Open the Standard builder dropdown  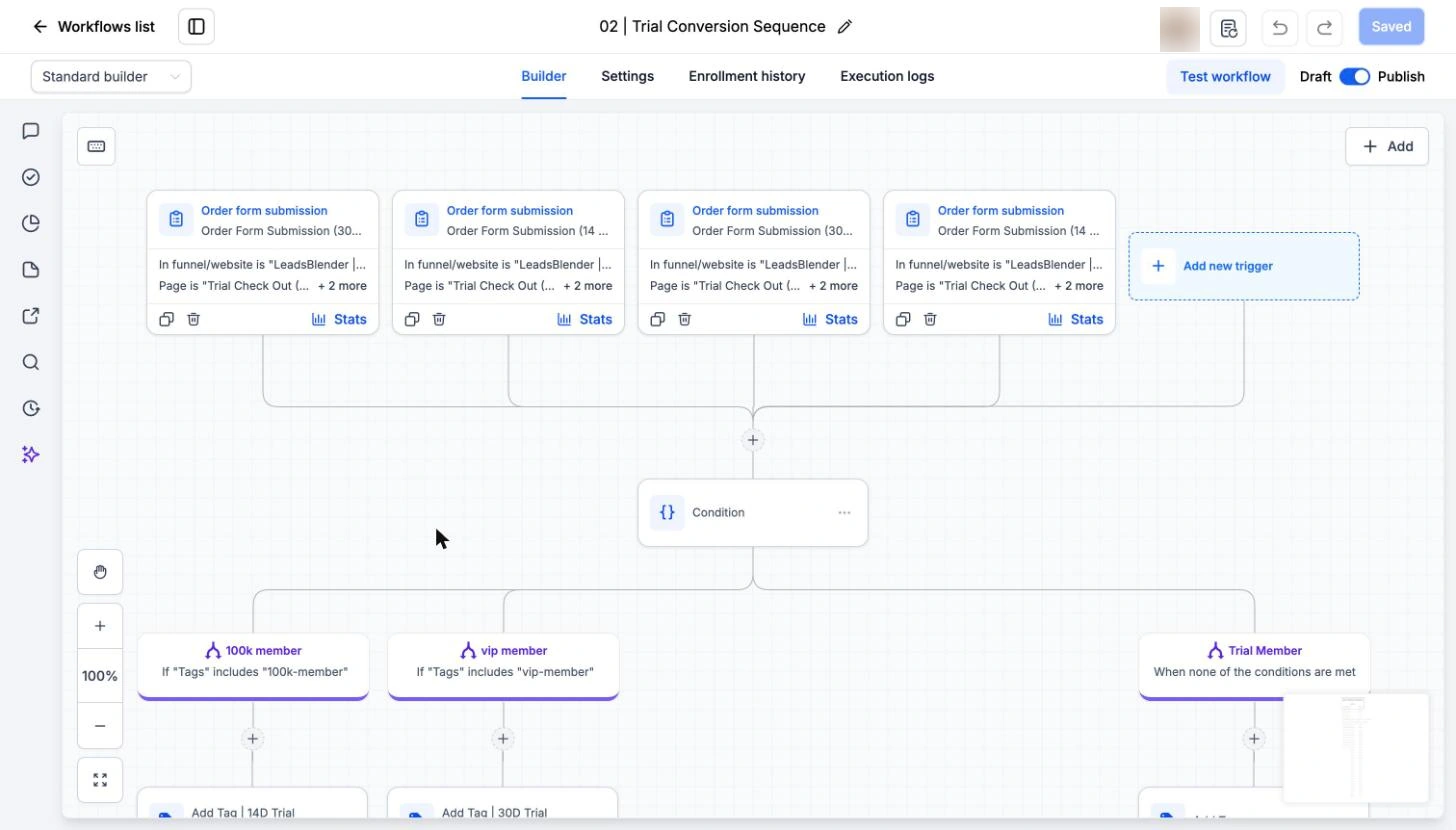coord(111,77)
